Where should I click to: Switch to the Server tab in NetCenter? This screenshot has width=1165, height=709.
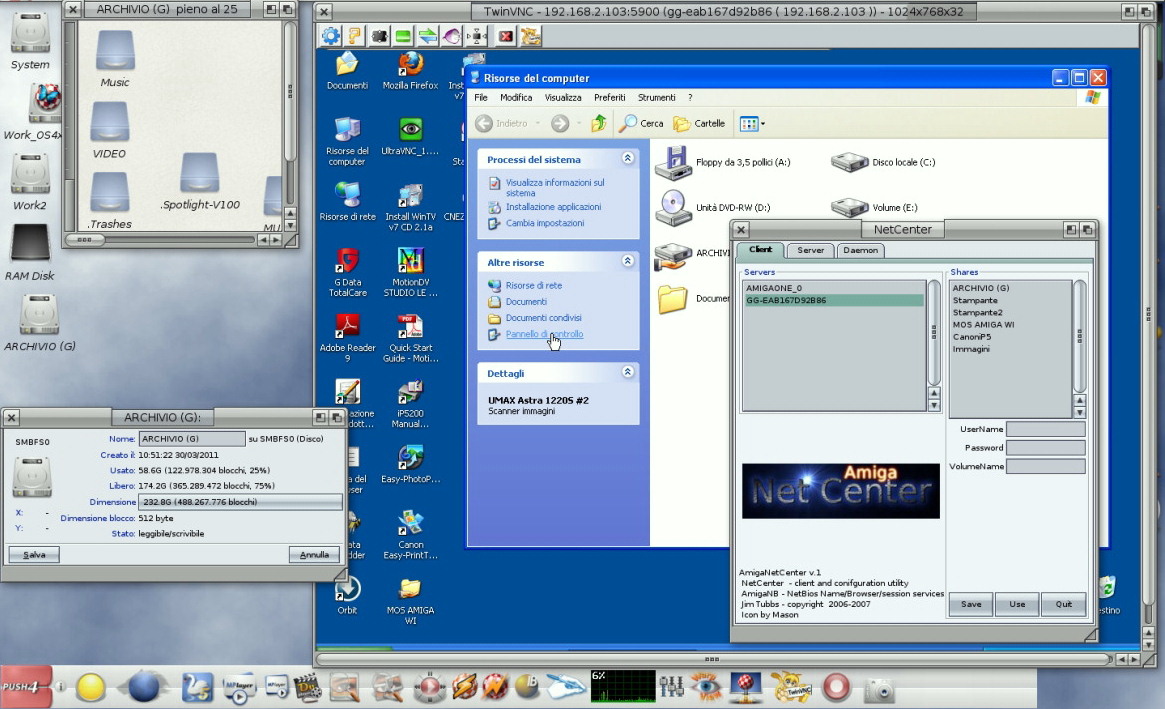pyautogui.click(x=810, y=250)
